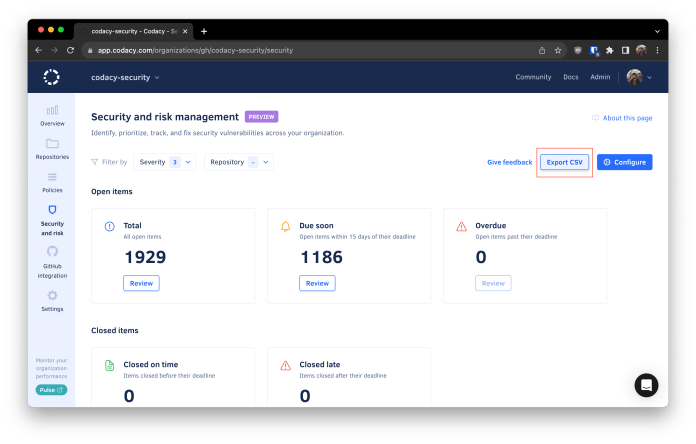Open browser three-dot menu
This screenshot has width=696, height=444.
(657, 50)
